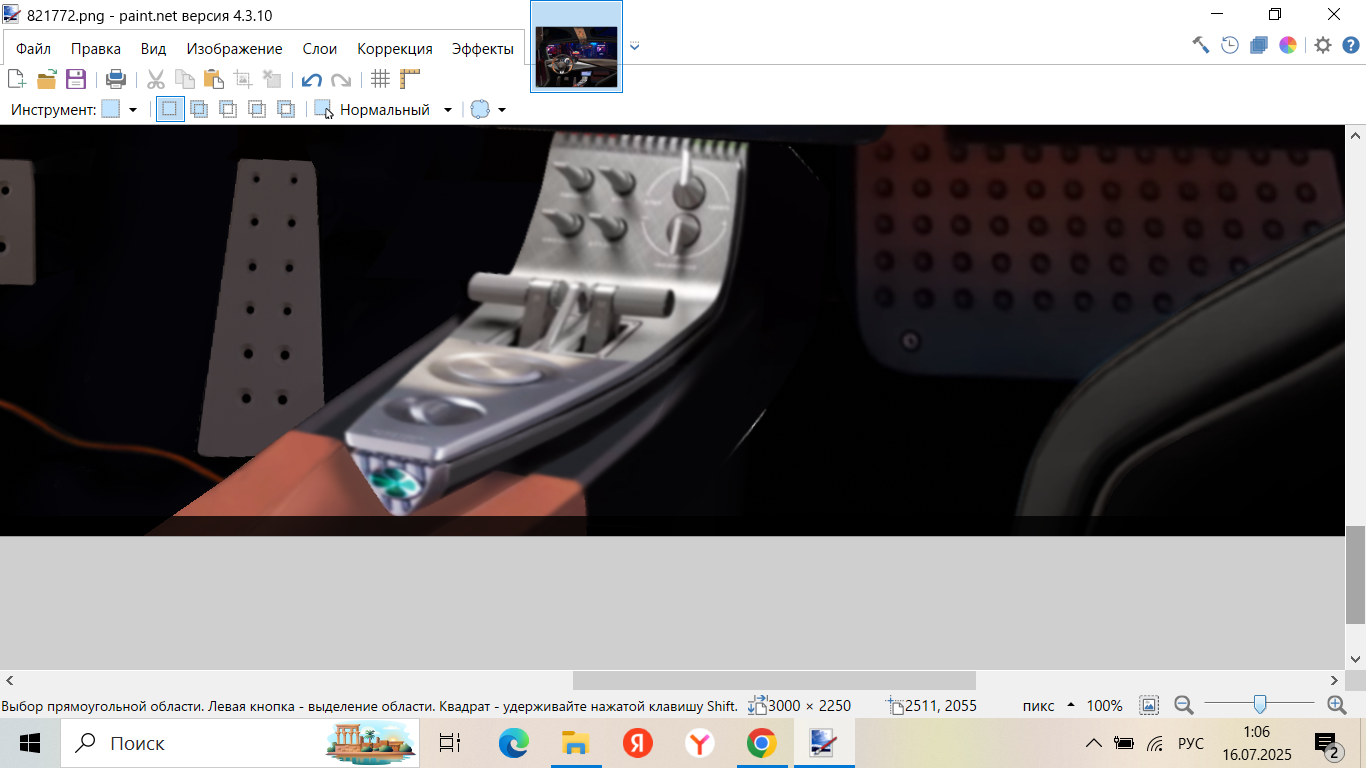Click the Save file icon
The image size is (1366, 768).
click(x=76, y=79)
